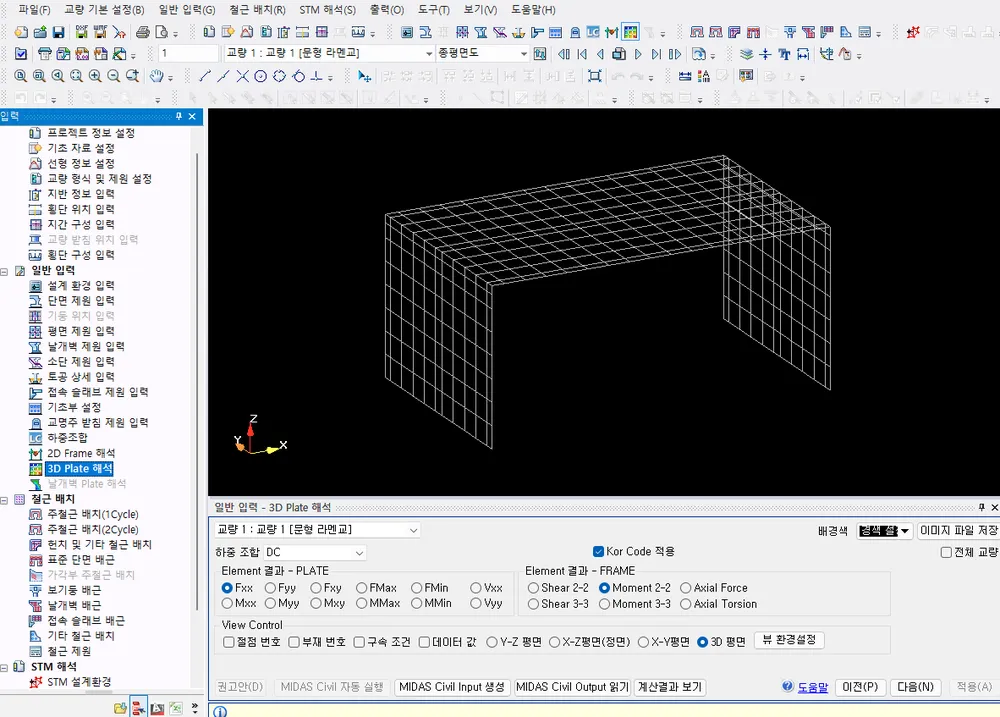Click the highlighted 3D Plate analysis toolbar icon

coord(630,31)
